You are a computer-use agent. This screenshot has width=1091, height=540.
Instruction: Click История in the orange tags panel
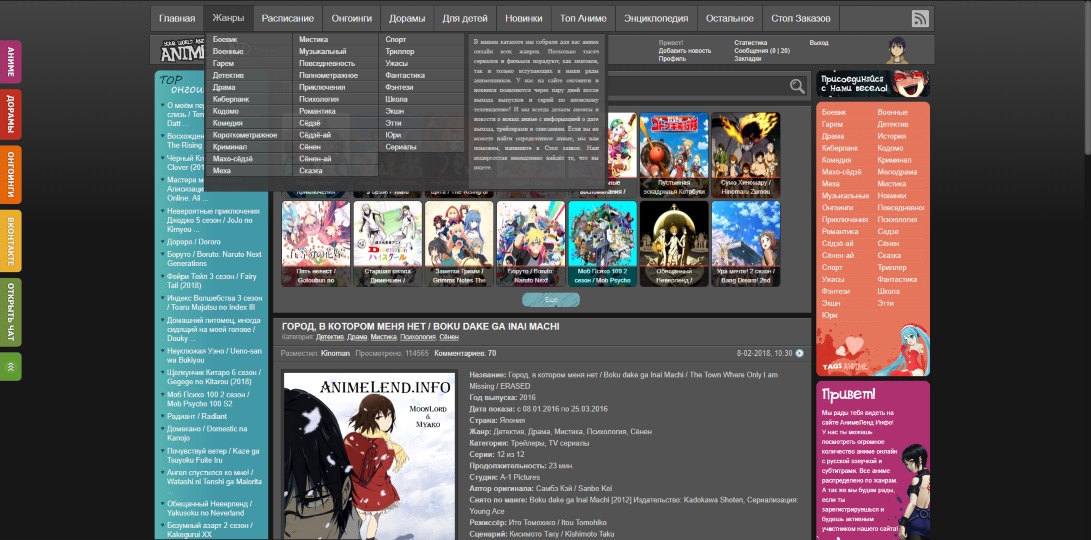coord(891,136)
